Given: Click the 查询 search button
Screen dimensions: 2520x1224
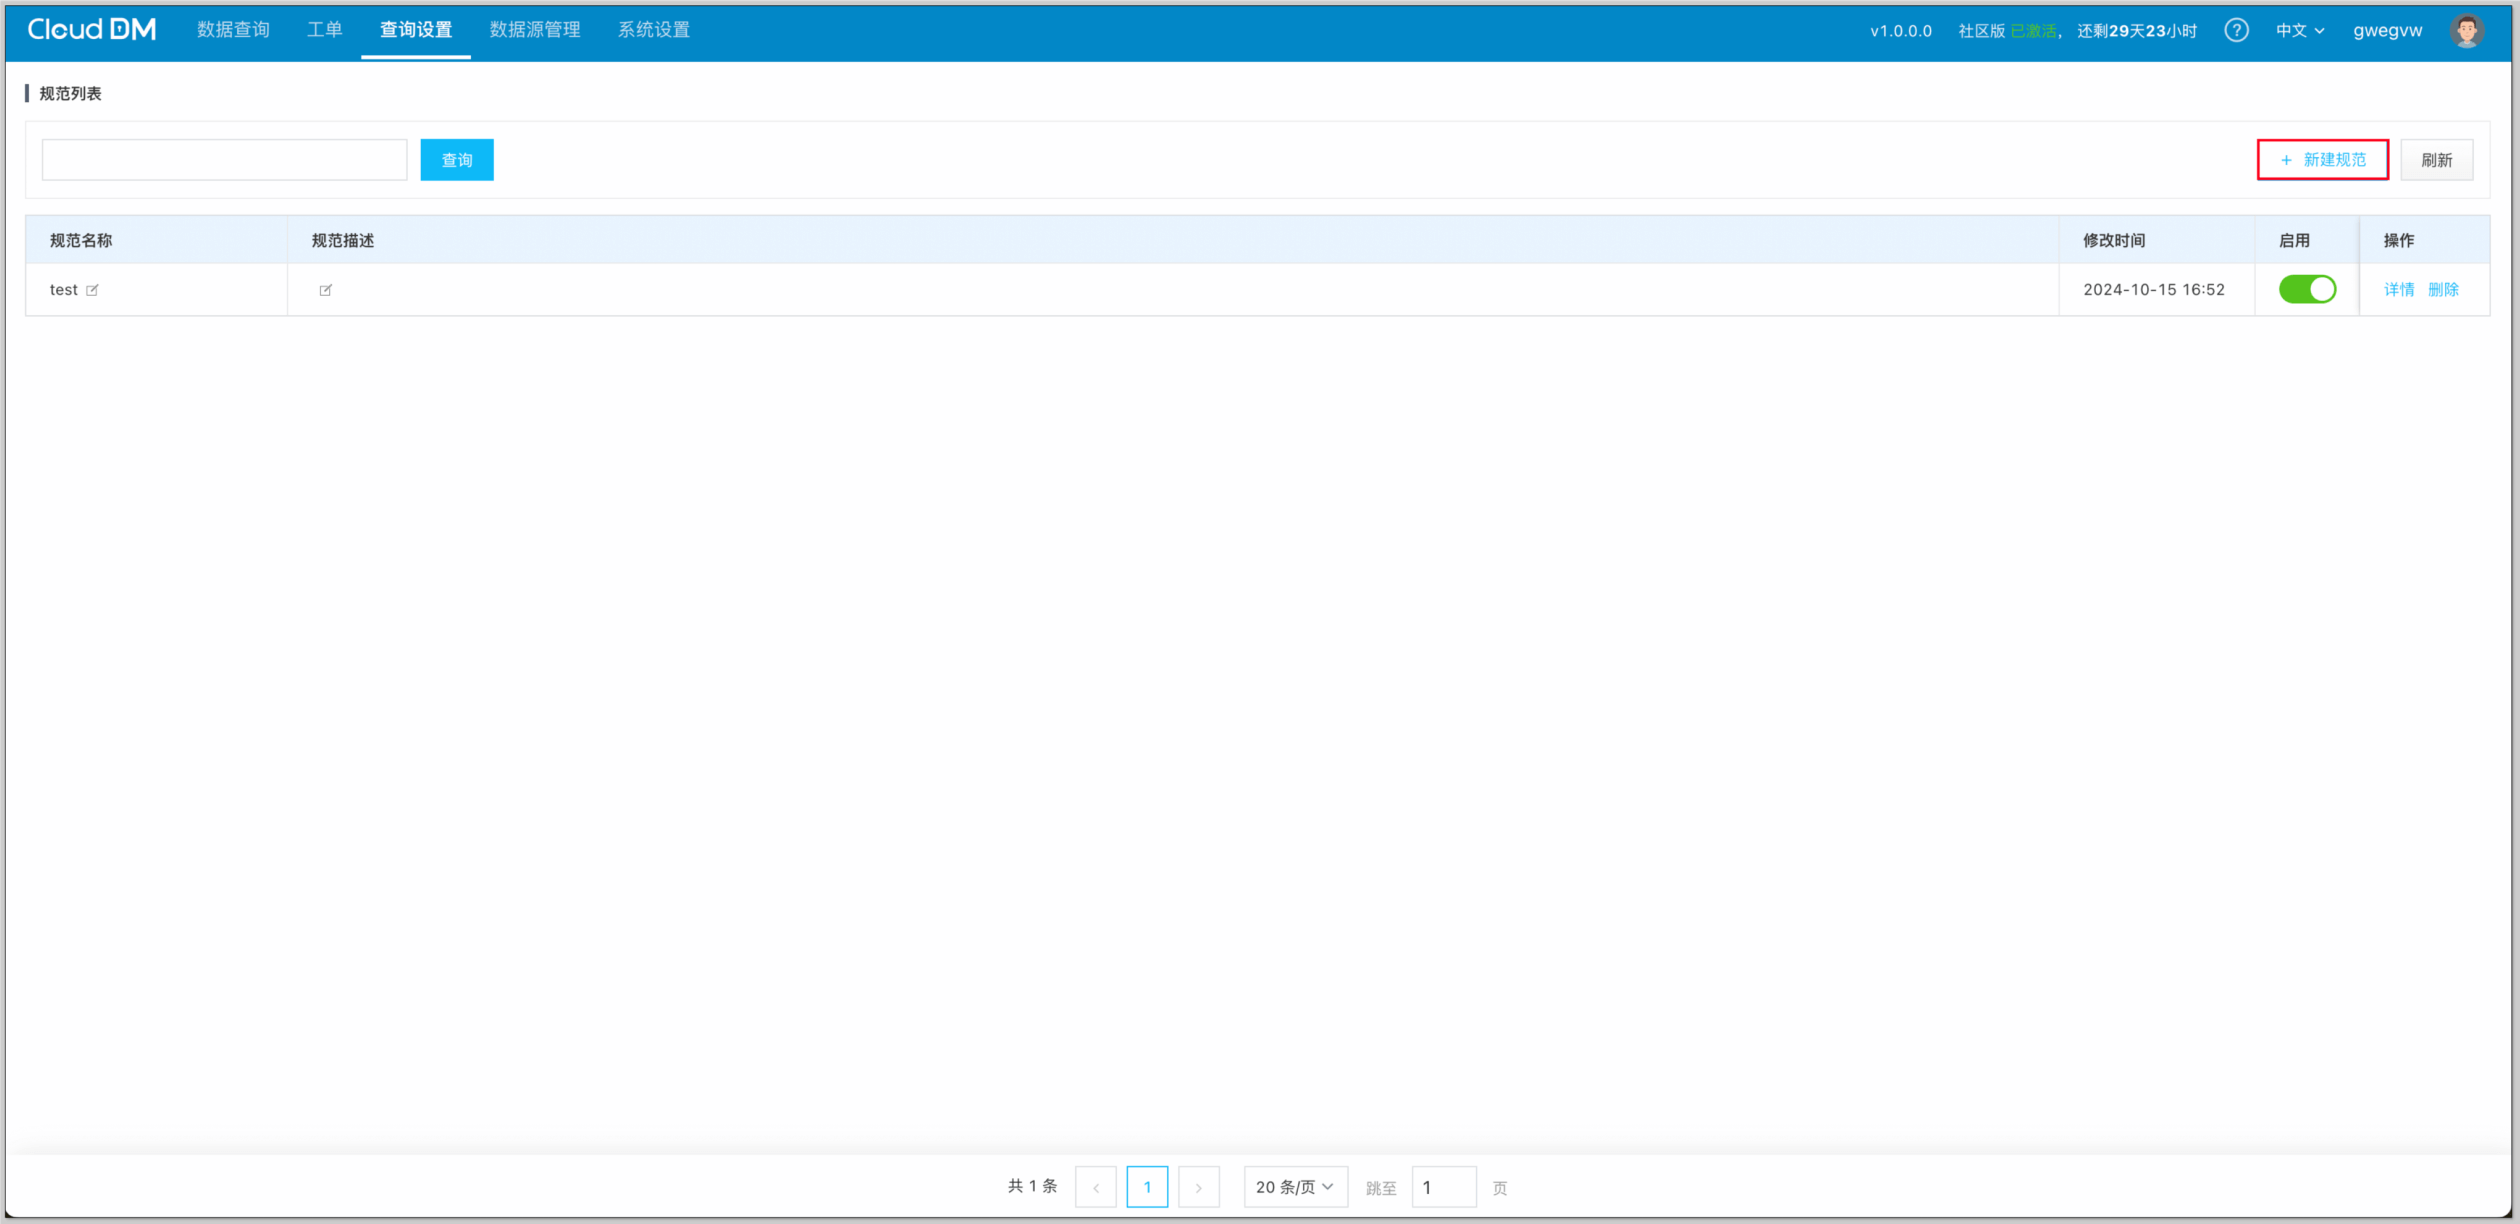Looking at the screenshot, I should (457, 160).
